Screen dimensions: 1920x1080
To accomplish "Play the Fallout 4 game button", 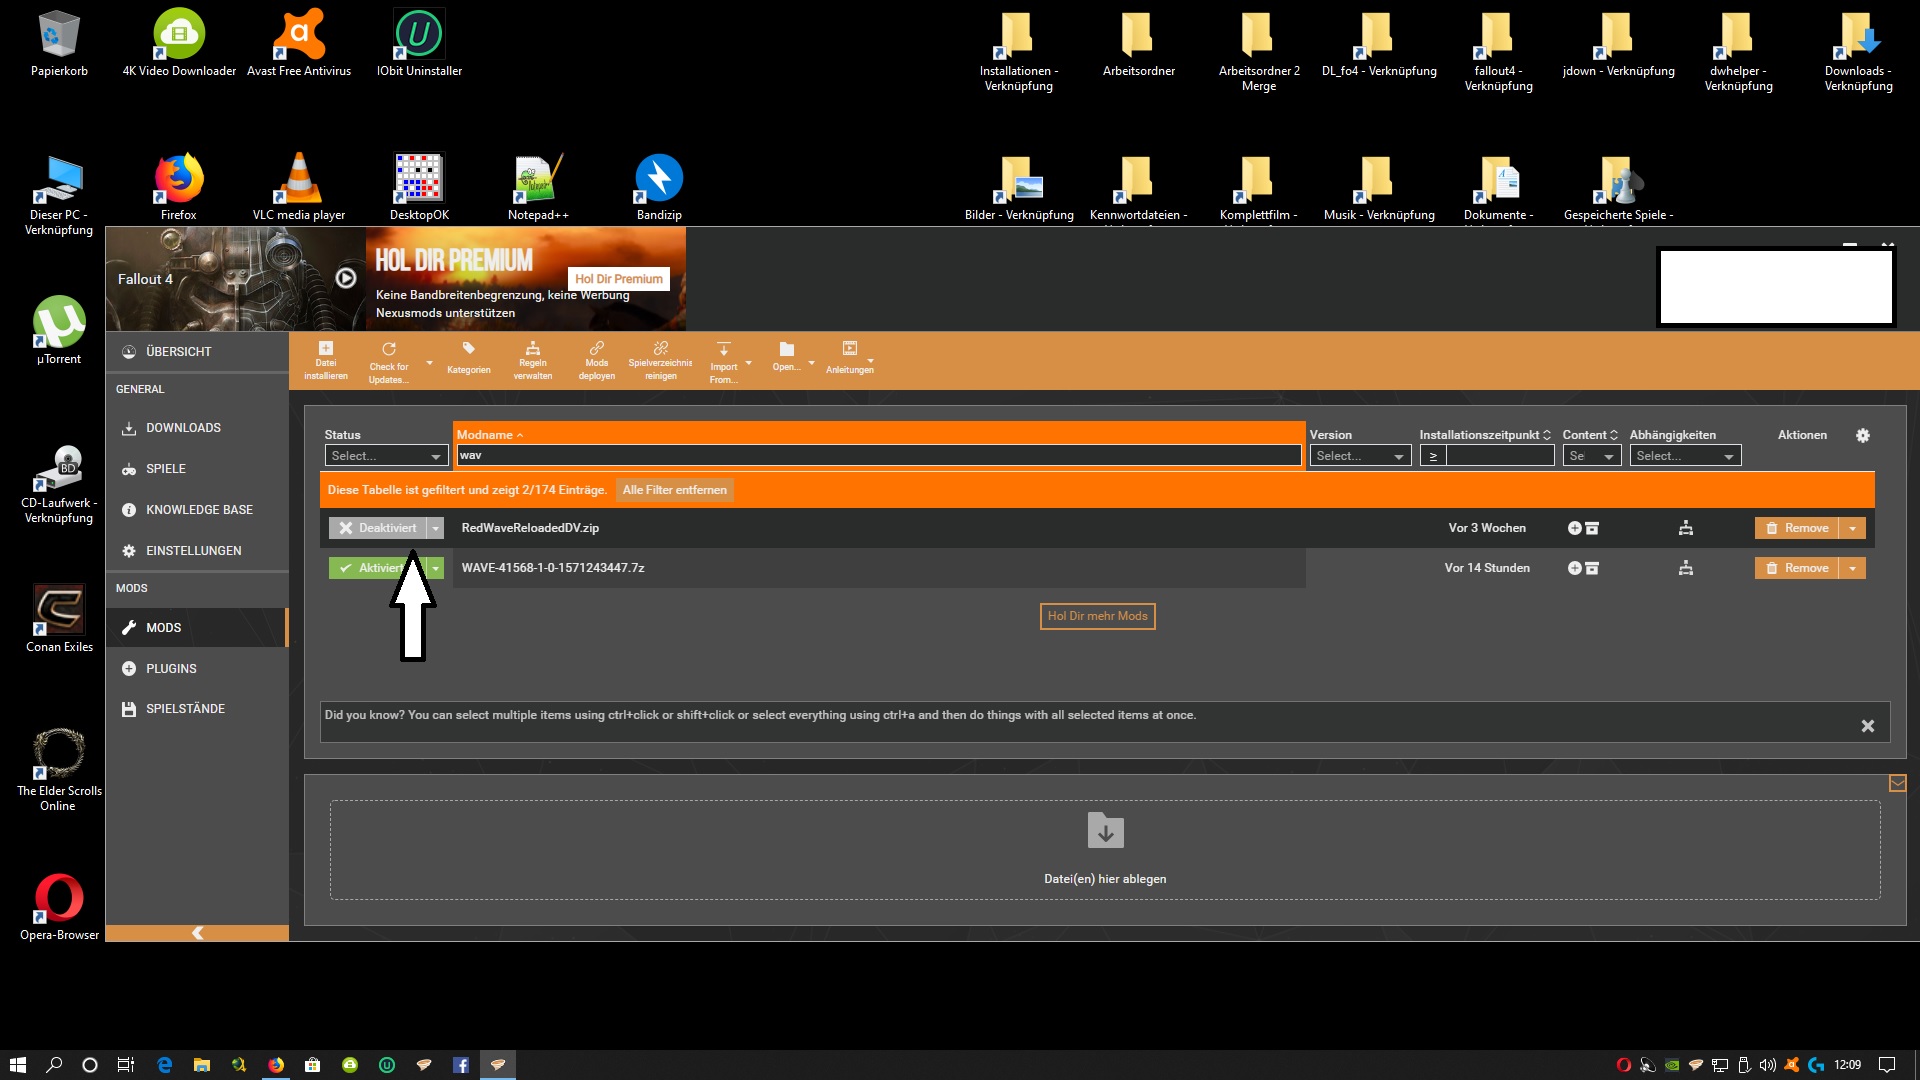I will pos(346,279).
